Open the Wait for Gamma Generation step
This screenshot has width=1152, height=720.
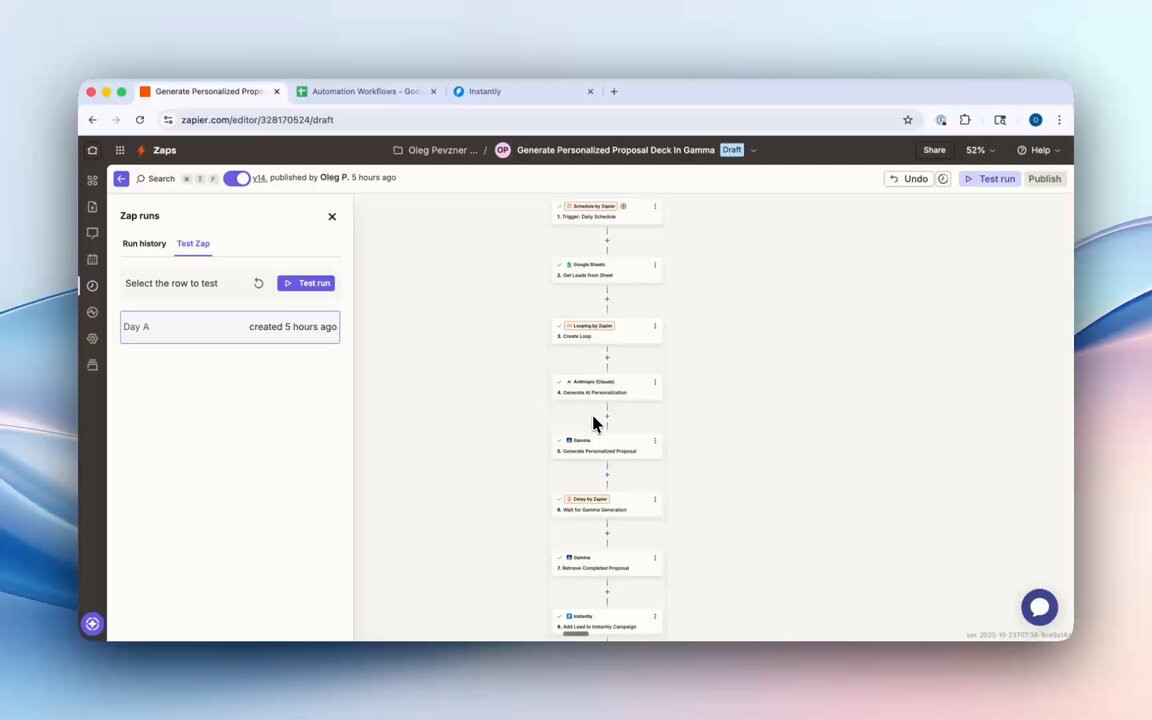click(x=607, y=504)
